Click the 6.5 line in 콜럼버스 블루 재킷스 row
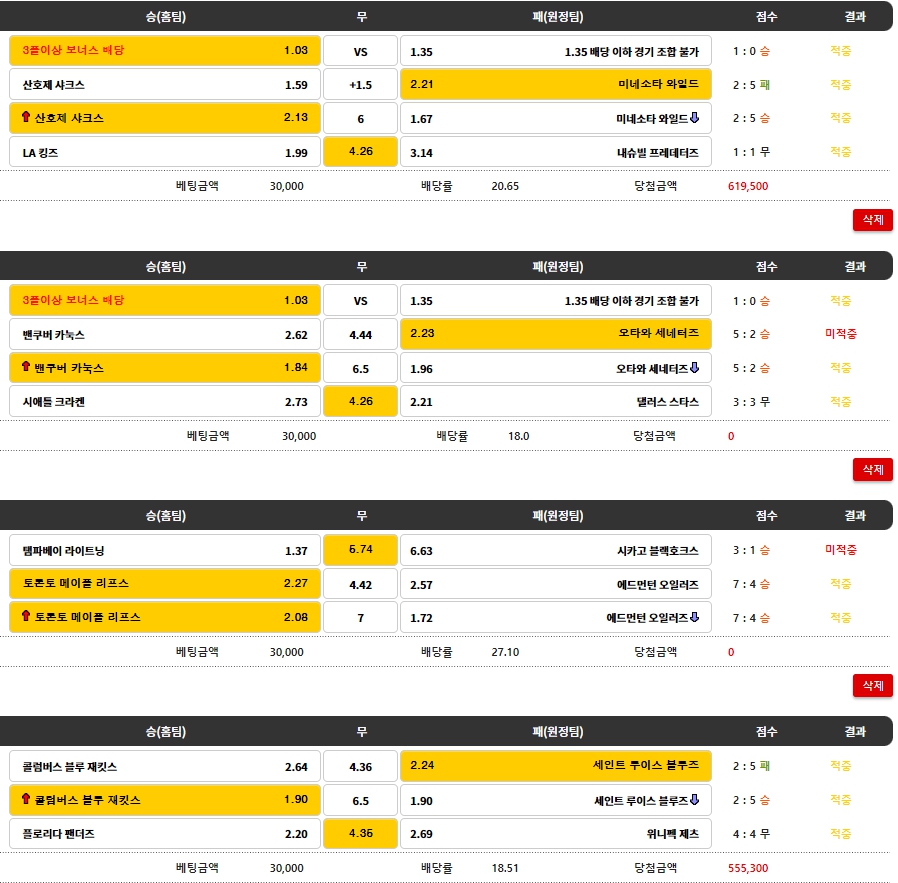898x883 pixels. pyautogui.click(x=360, y=801)
